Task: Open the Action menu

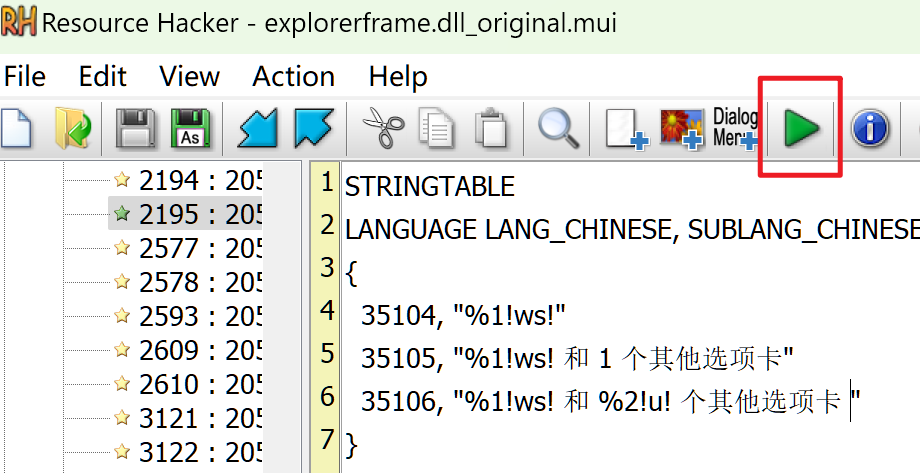Action: [293, 77]
